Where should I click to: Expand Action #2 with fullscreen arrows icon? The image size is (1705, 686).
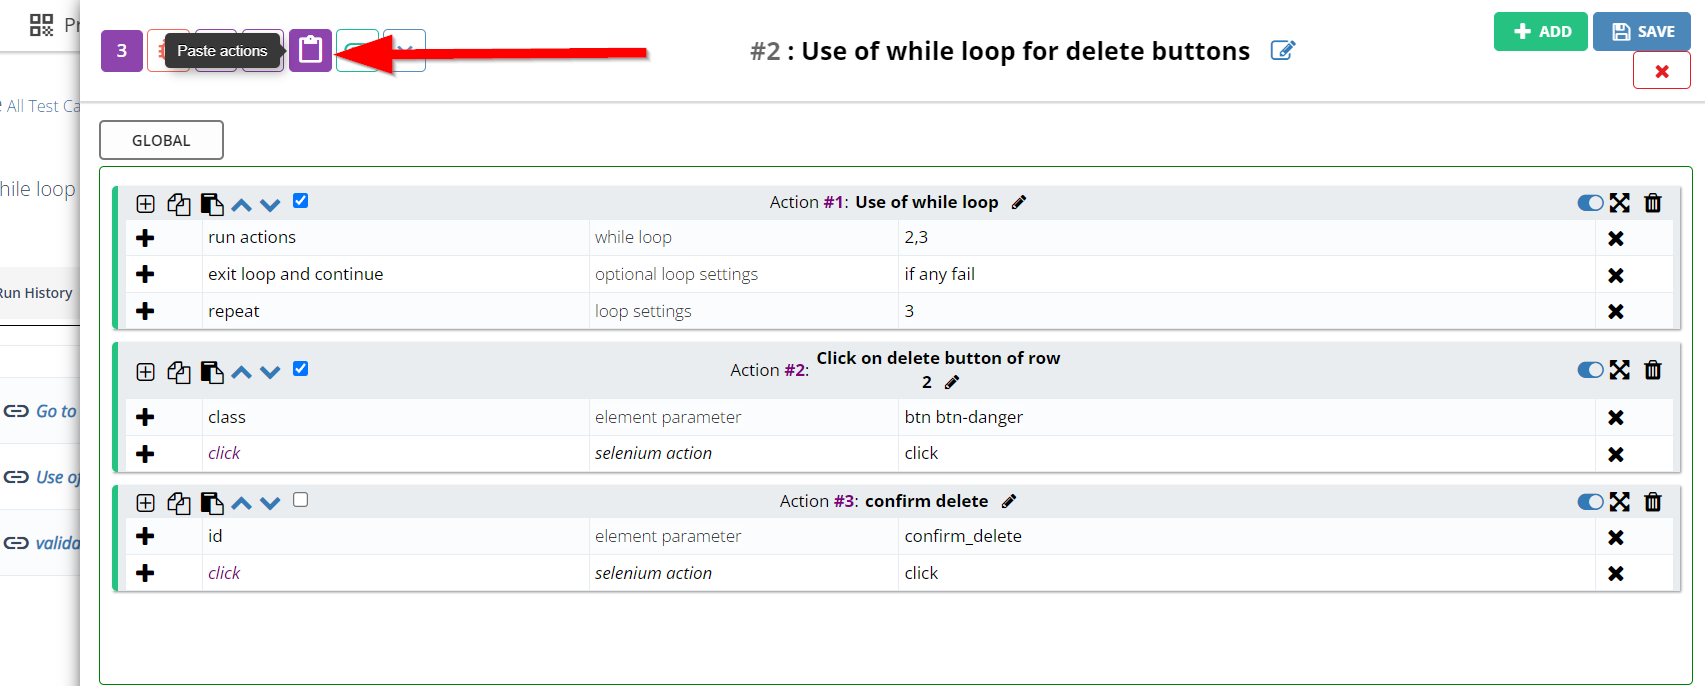(x=1620, y=370)
